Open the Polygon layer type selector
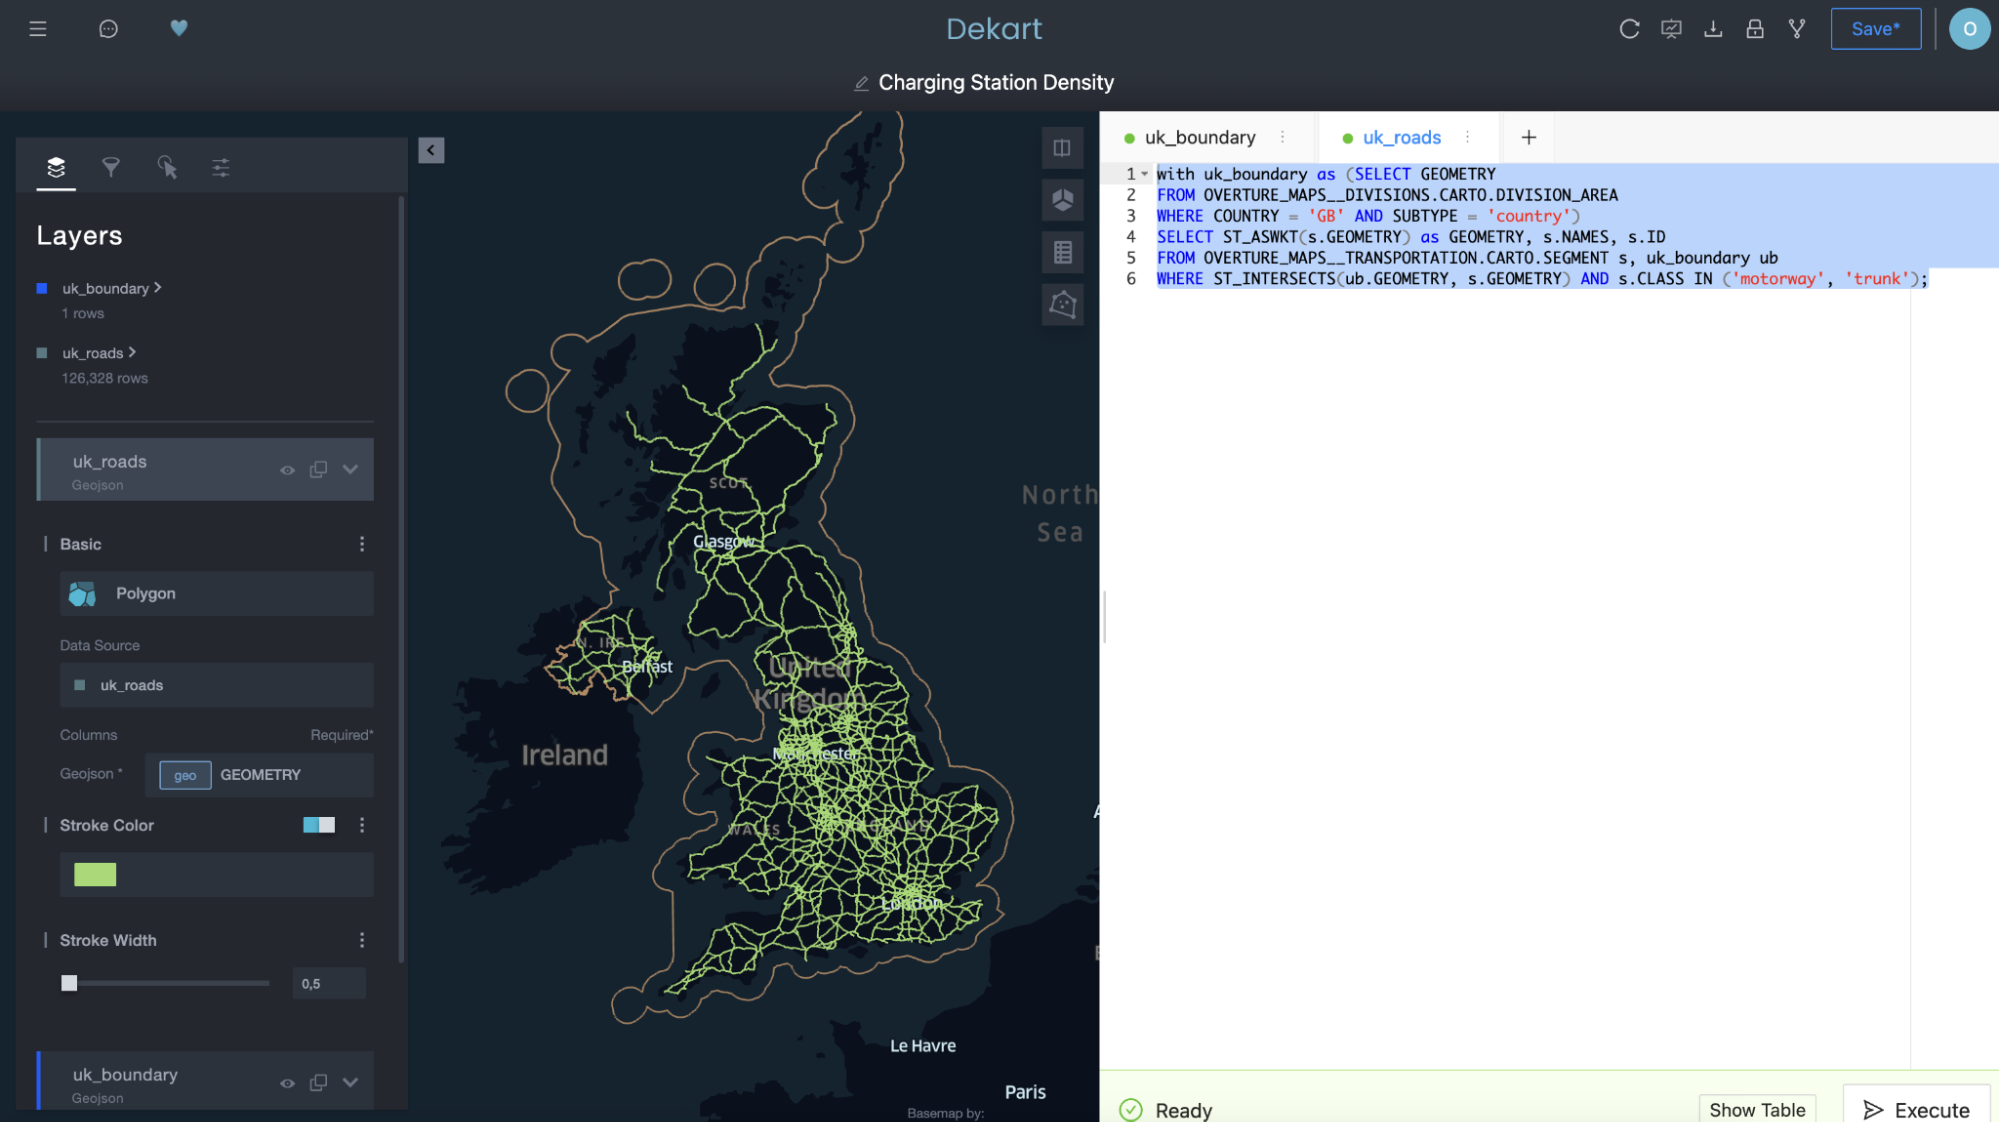This screenshot has height=1122, width=1999. (x=216, y=593)
